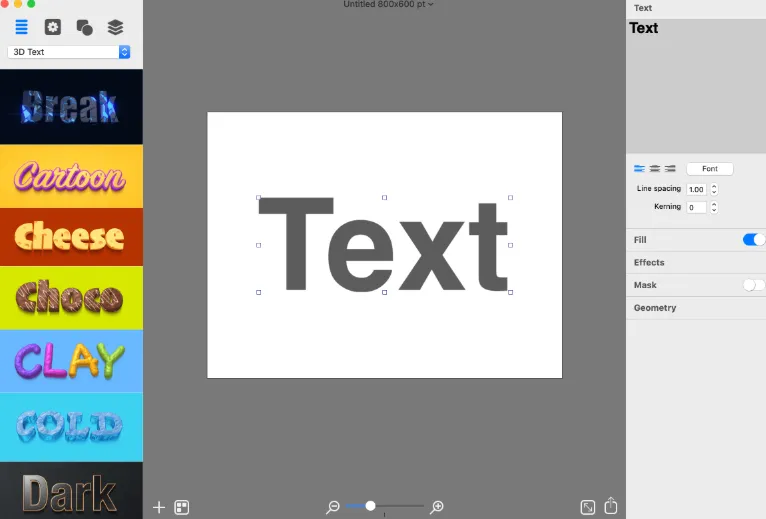The height and width of the screenshot is (519, 766).
Task: Open the 3D Text category dropdown
Action: pos(69,52)
